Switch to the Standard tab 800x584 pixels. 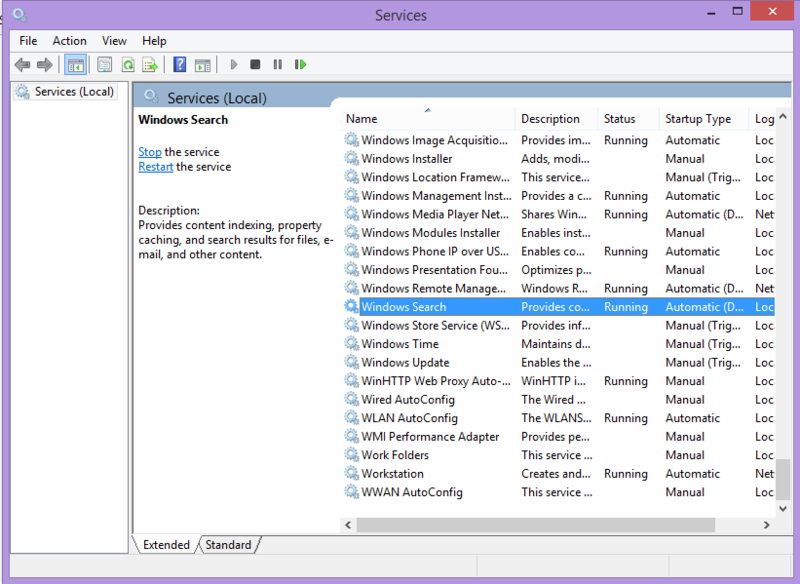point(228,545)
